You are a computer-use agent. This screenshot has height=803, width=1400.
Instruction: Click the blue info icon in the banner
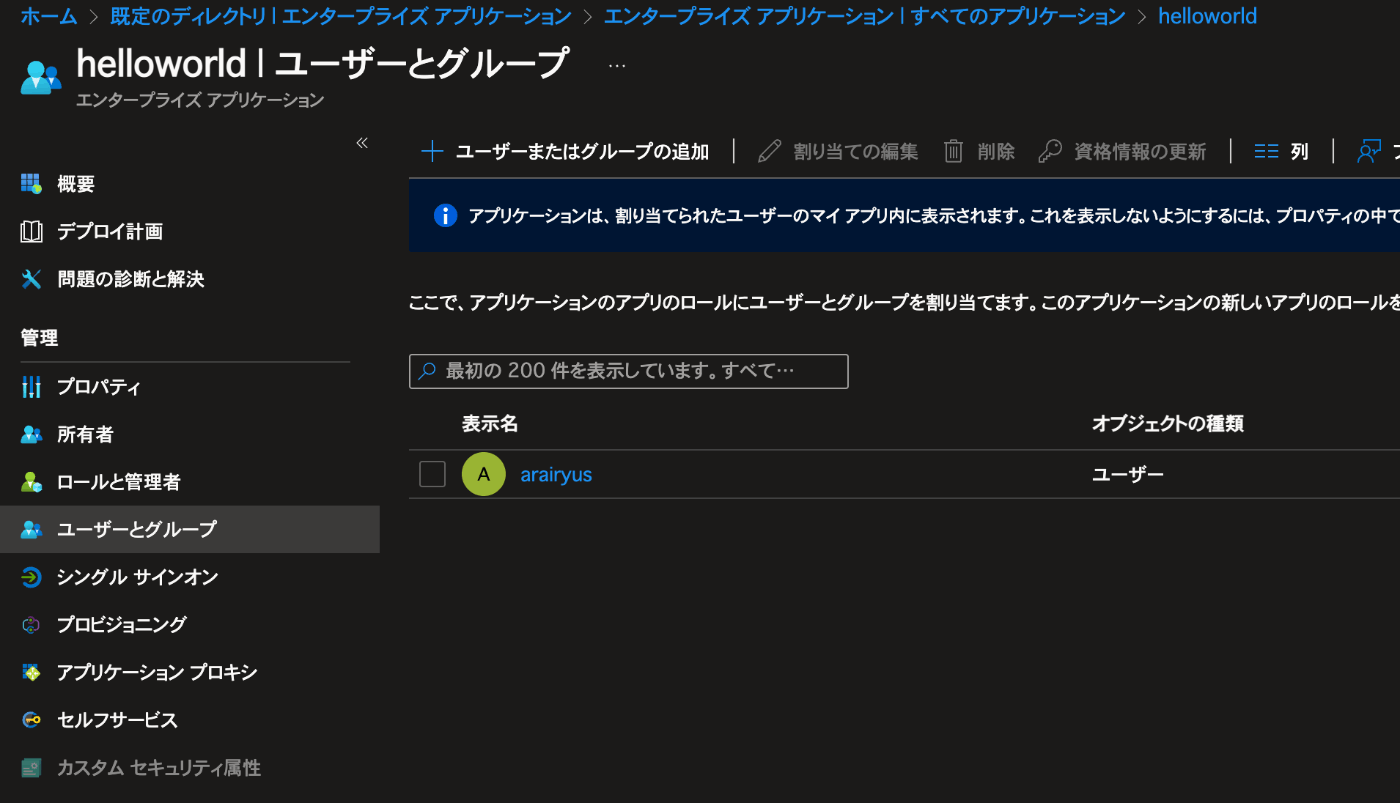click(x=445, y=215)
